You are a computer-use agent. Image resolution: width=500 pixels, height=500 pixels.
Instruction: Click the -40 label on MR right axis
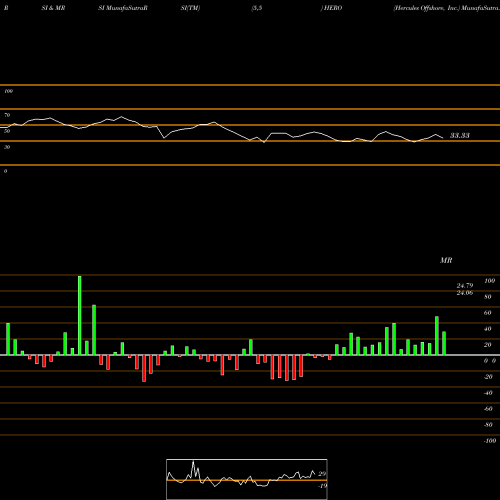[x=488, y=393]
